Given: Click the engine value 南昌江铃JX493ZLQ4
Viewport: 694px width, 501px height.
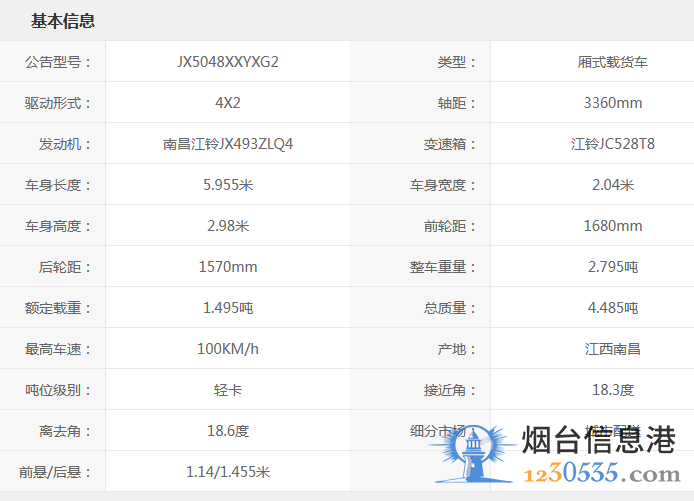Looking at the screenshot, I should point(228,144).
